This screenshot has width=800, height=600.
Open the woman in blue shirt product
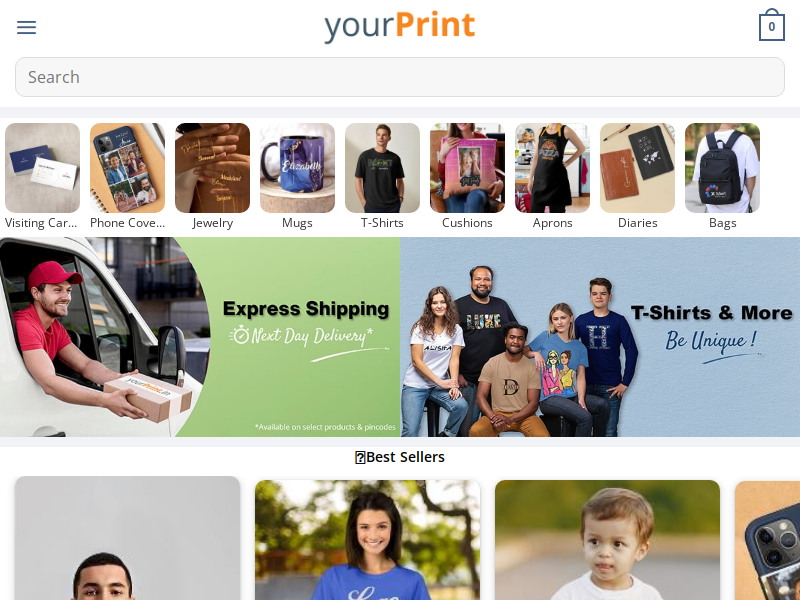coord(367,540)
